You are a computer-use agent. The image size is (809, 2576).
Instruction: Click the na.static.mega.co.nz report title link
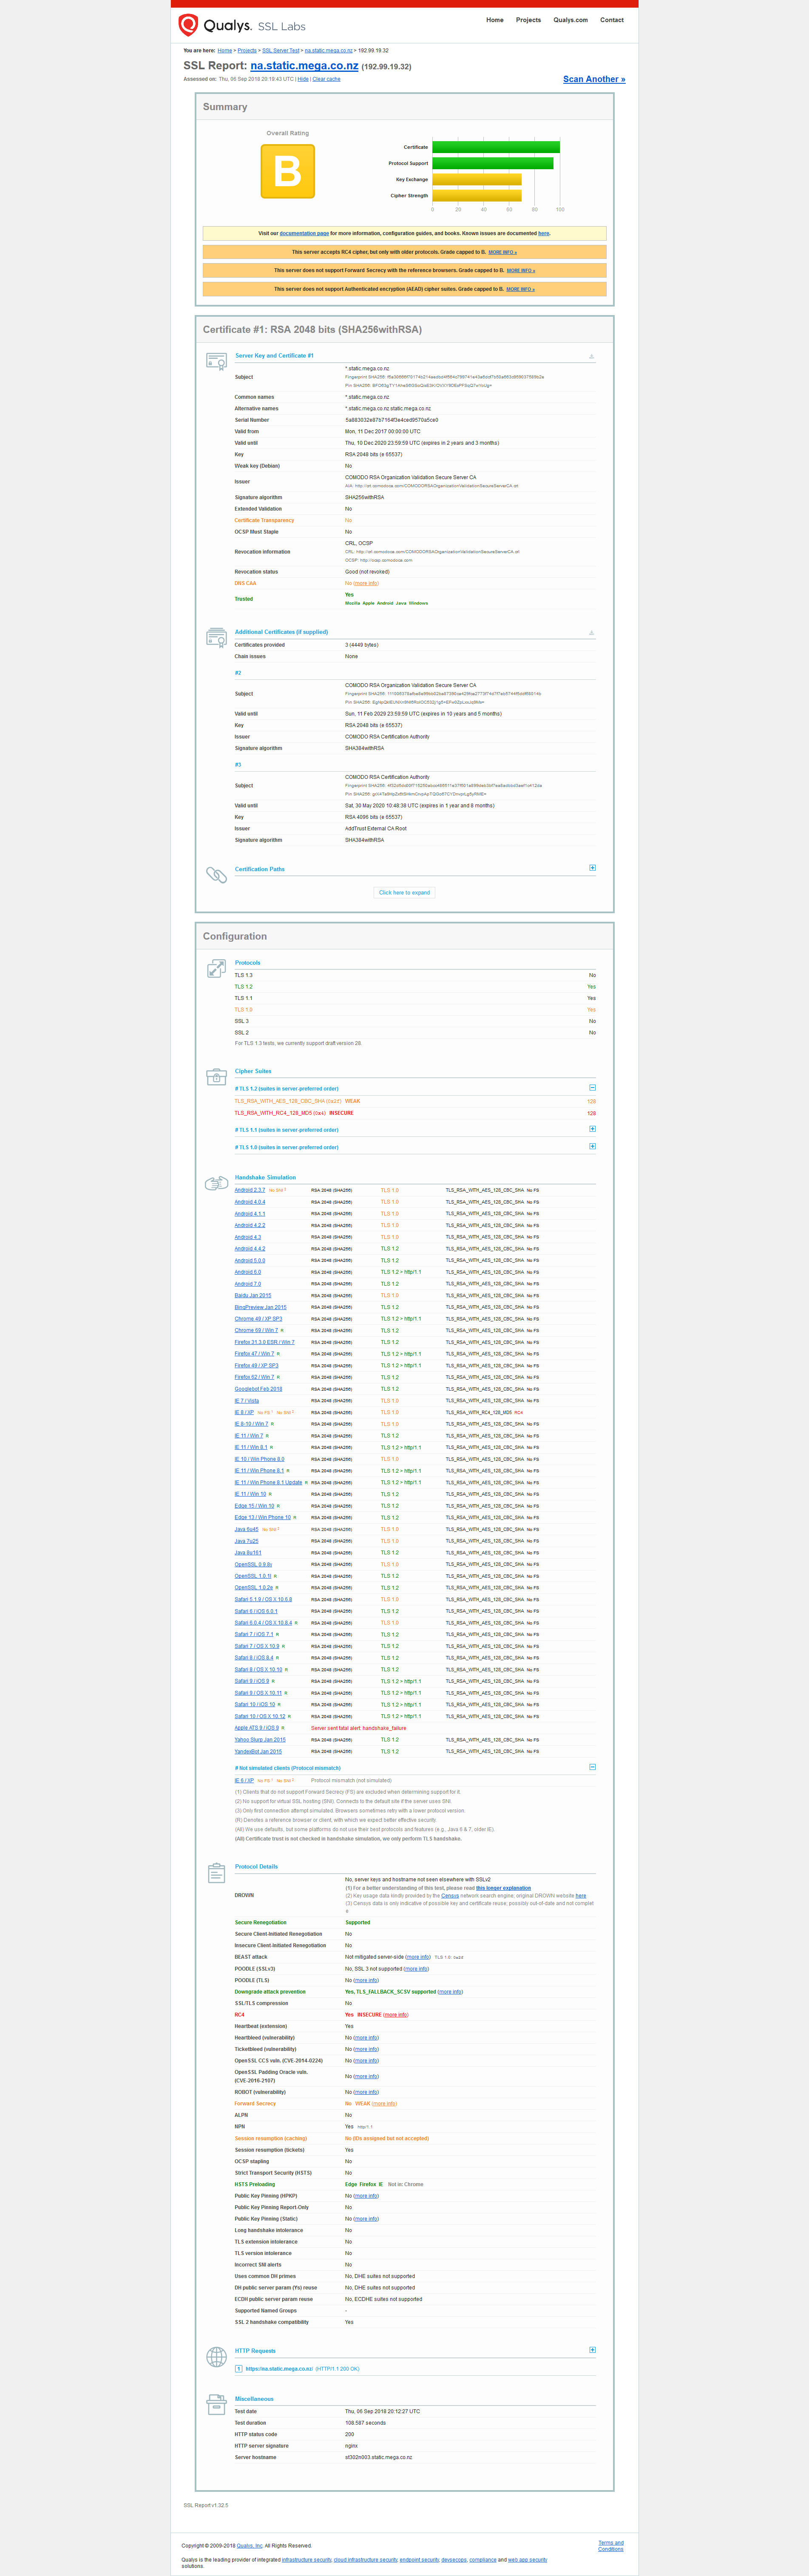coord(304,66)
